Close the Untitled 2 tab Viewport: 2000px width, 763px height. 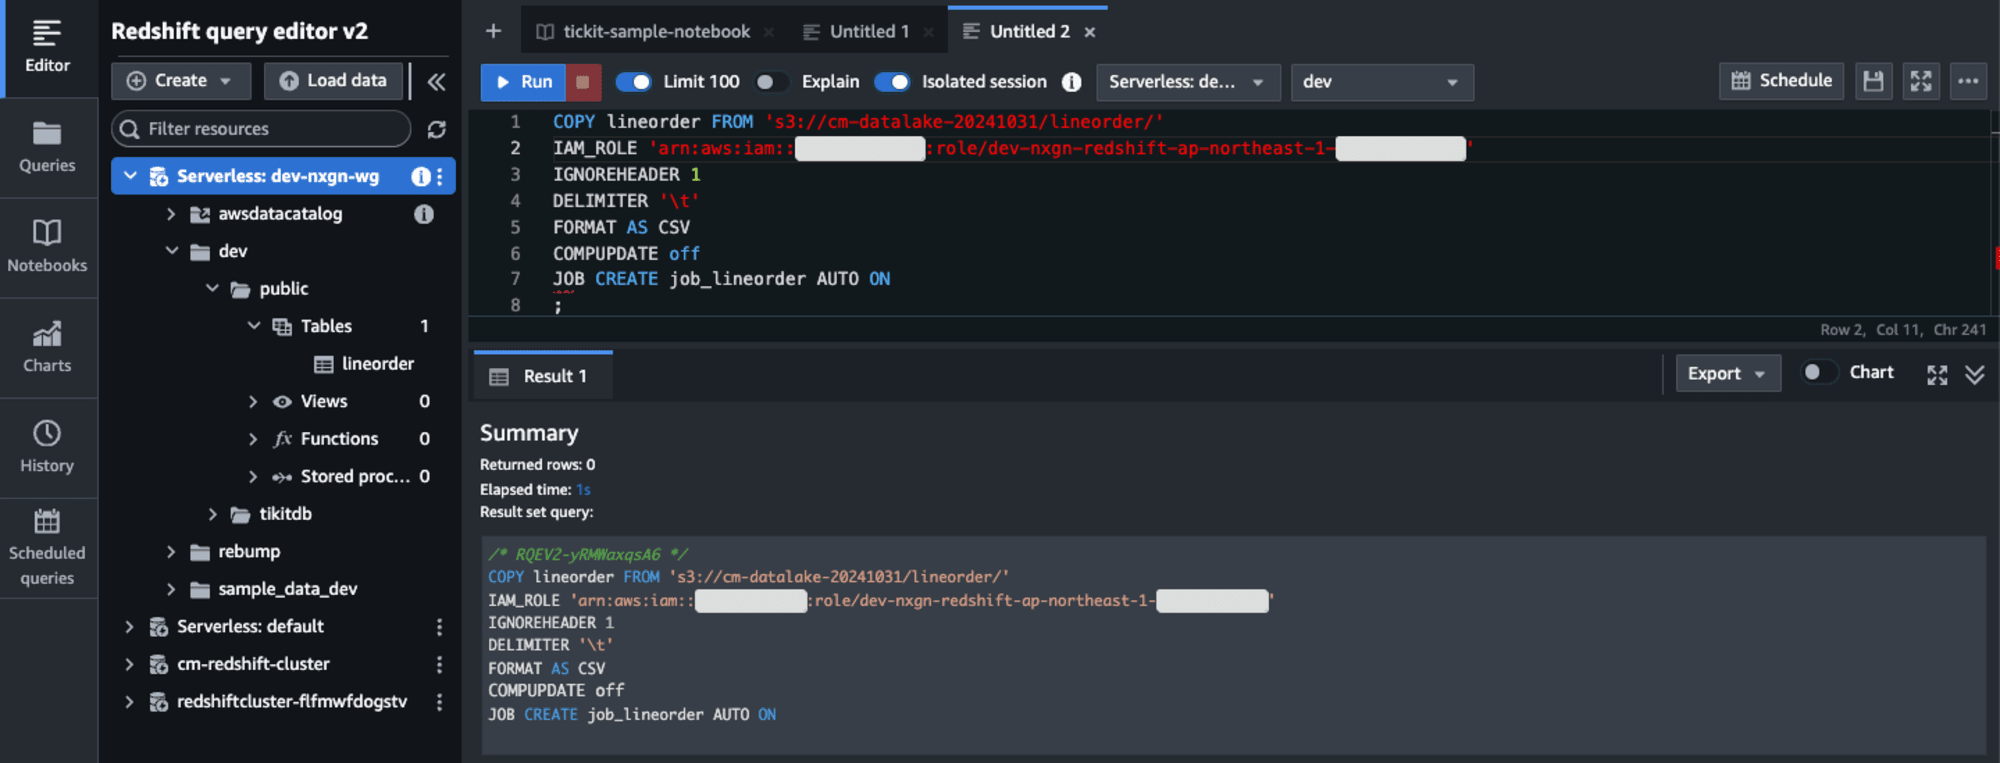(x=1090, y=32)
